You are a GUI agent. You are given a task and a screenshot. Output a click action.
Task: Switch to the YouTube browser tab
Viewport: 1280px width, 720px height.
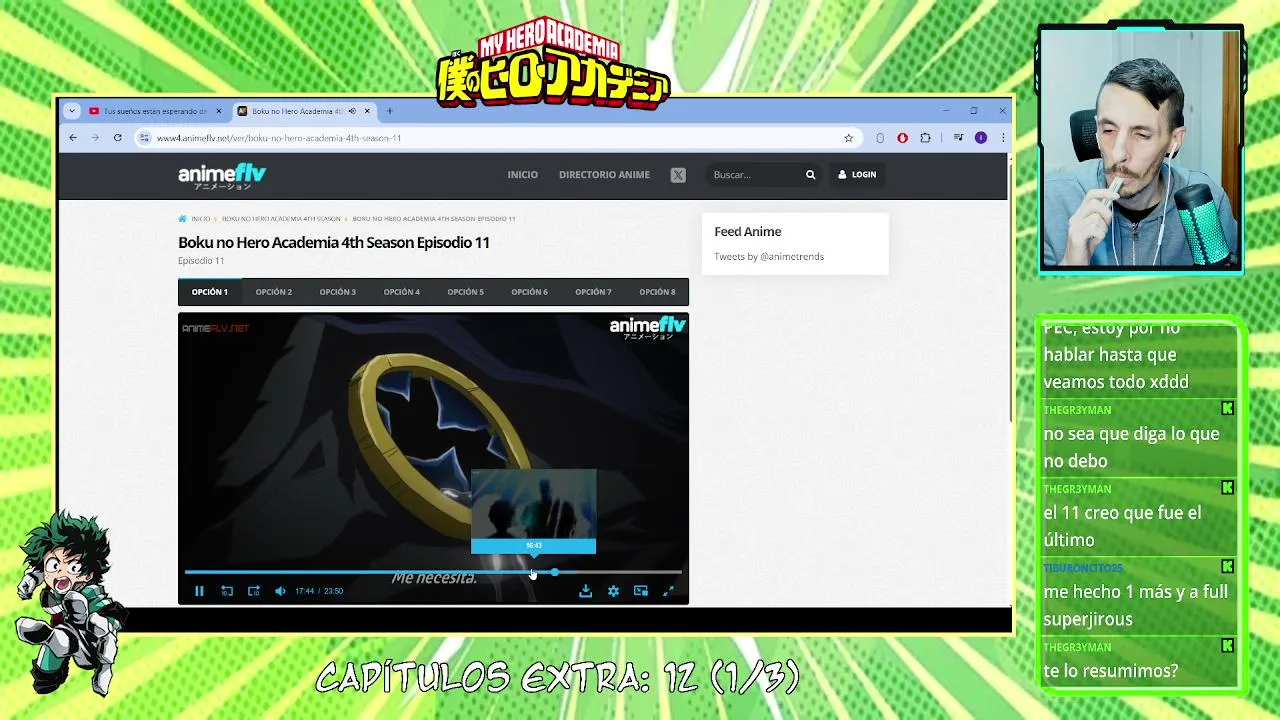(155, 111)
